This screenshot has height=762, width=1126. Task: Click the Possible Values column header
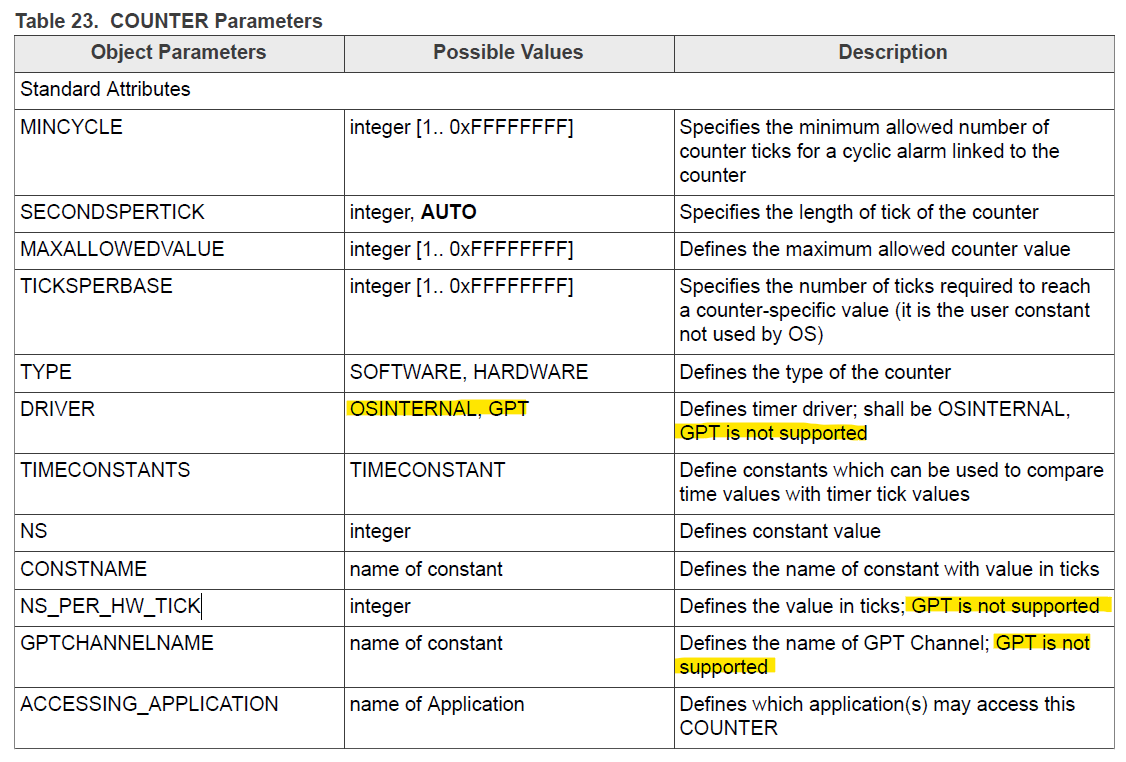[508, 53]
